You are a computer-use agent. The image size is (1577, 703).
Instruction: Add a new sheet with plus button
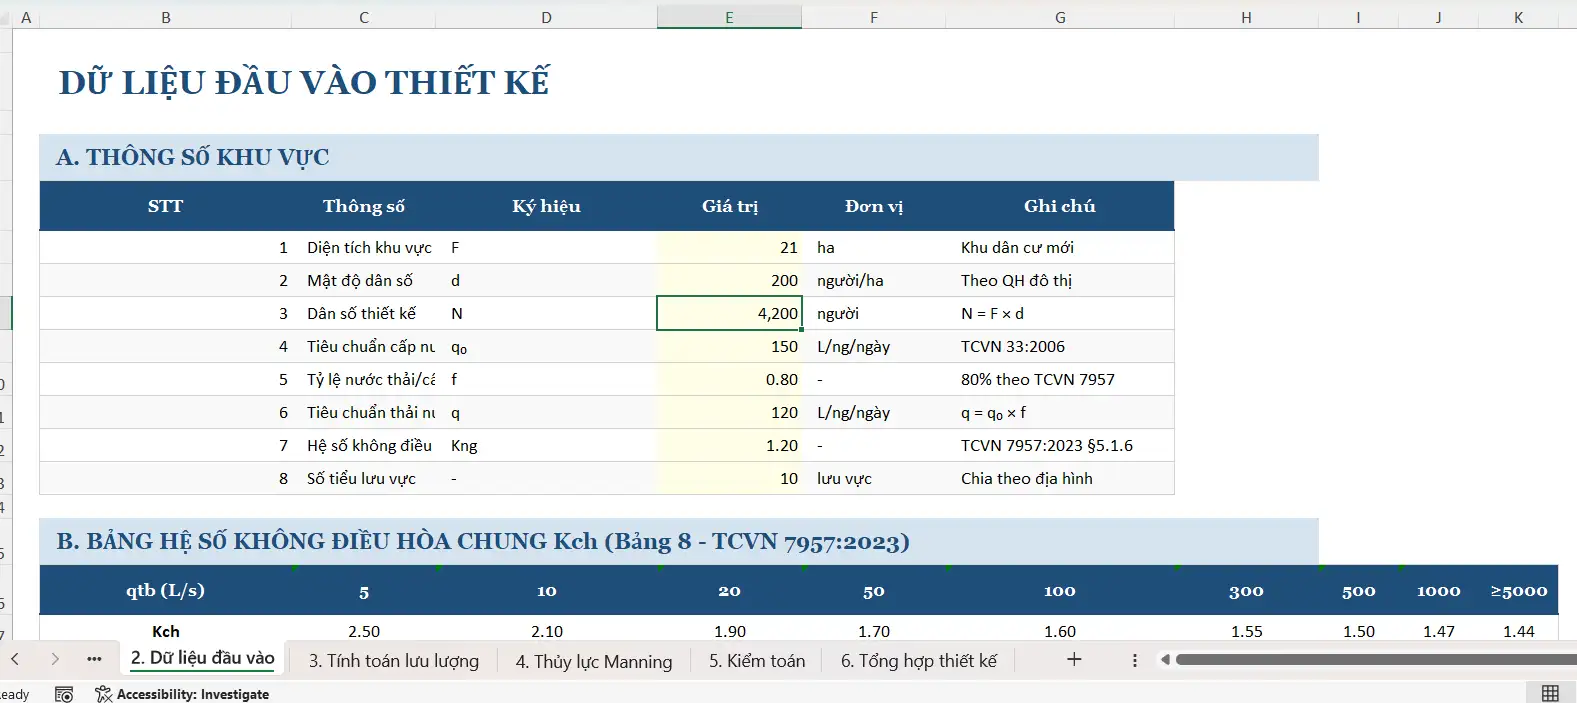[x=1074, y=659]
